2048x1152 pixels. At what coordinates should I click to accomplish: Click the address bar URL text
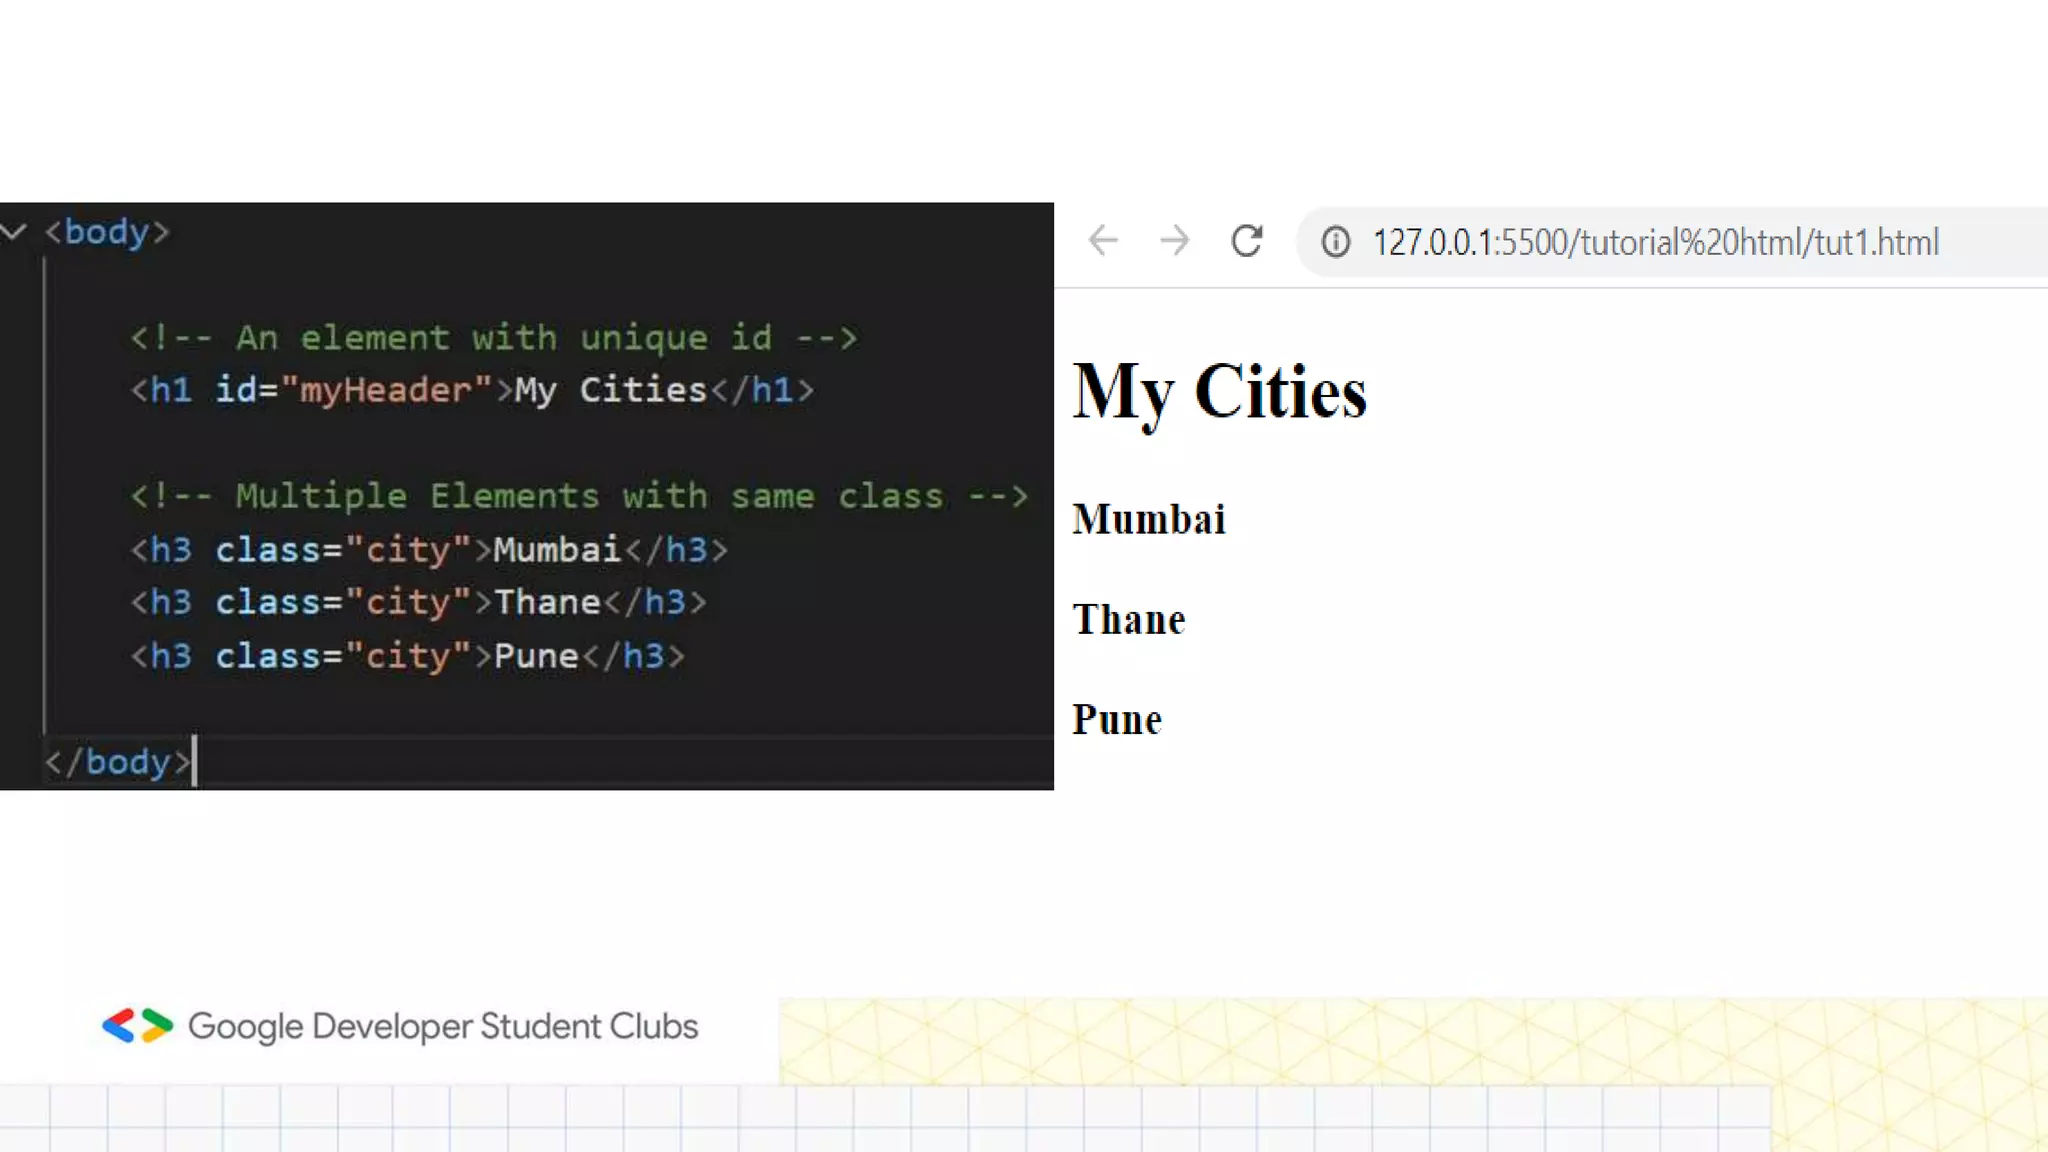point(1655,242)
